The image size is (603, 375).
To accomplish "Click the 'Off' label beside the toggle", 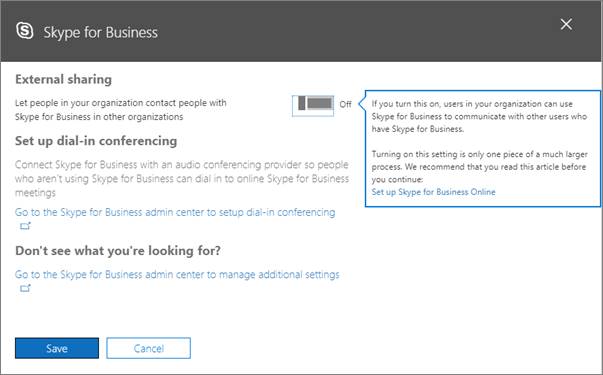I will (345, 104).
